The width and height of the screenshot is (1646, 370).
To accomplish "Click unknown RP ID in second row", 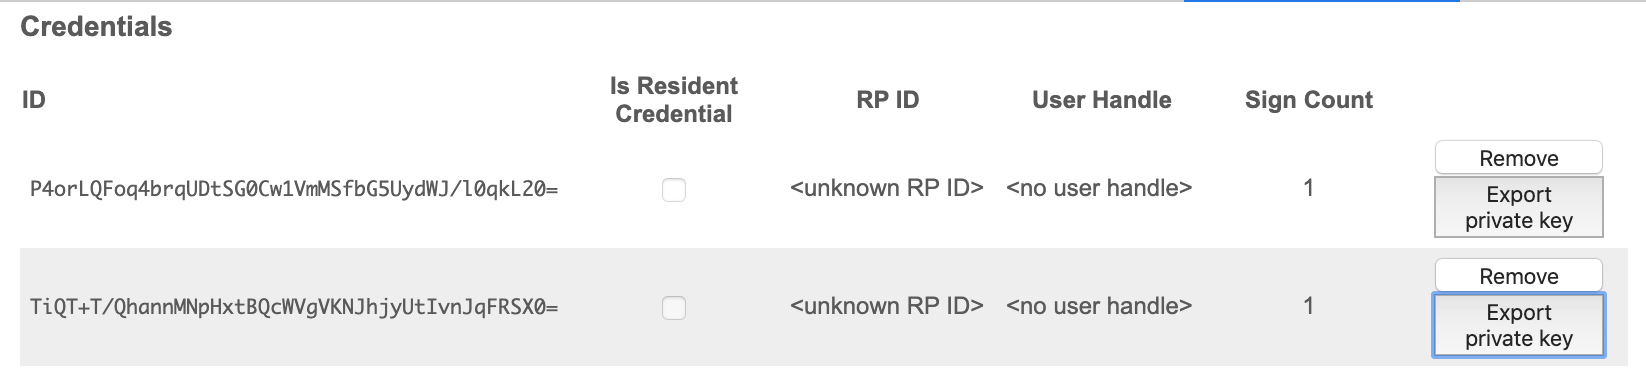I will 887,306.
